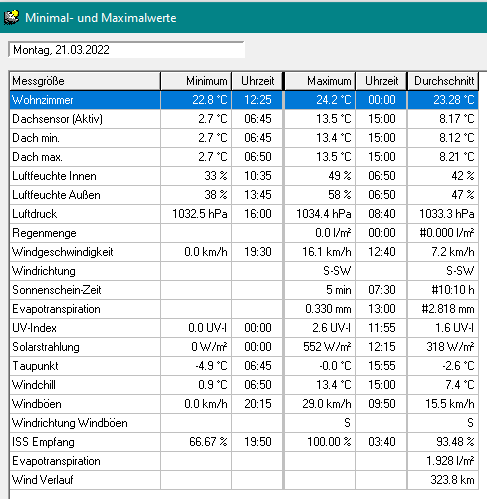
Task: Click the weather app icon in title bar
Action: point(11,18)
